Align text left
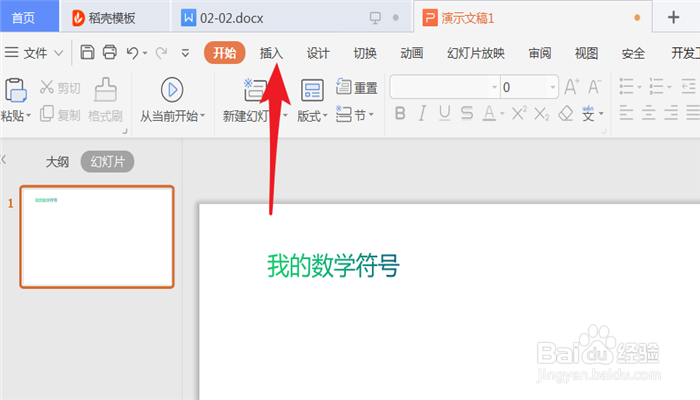 tap(626, 113)
